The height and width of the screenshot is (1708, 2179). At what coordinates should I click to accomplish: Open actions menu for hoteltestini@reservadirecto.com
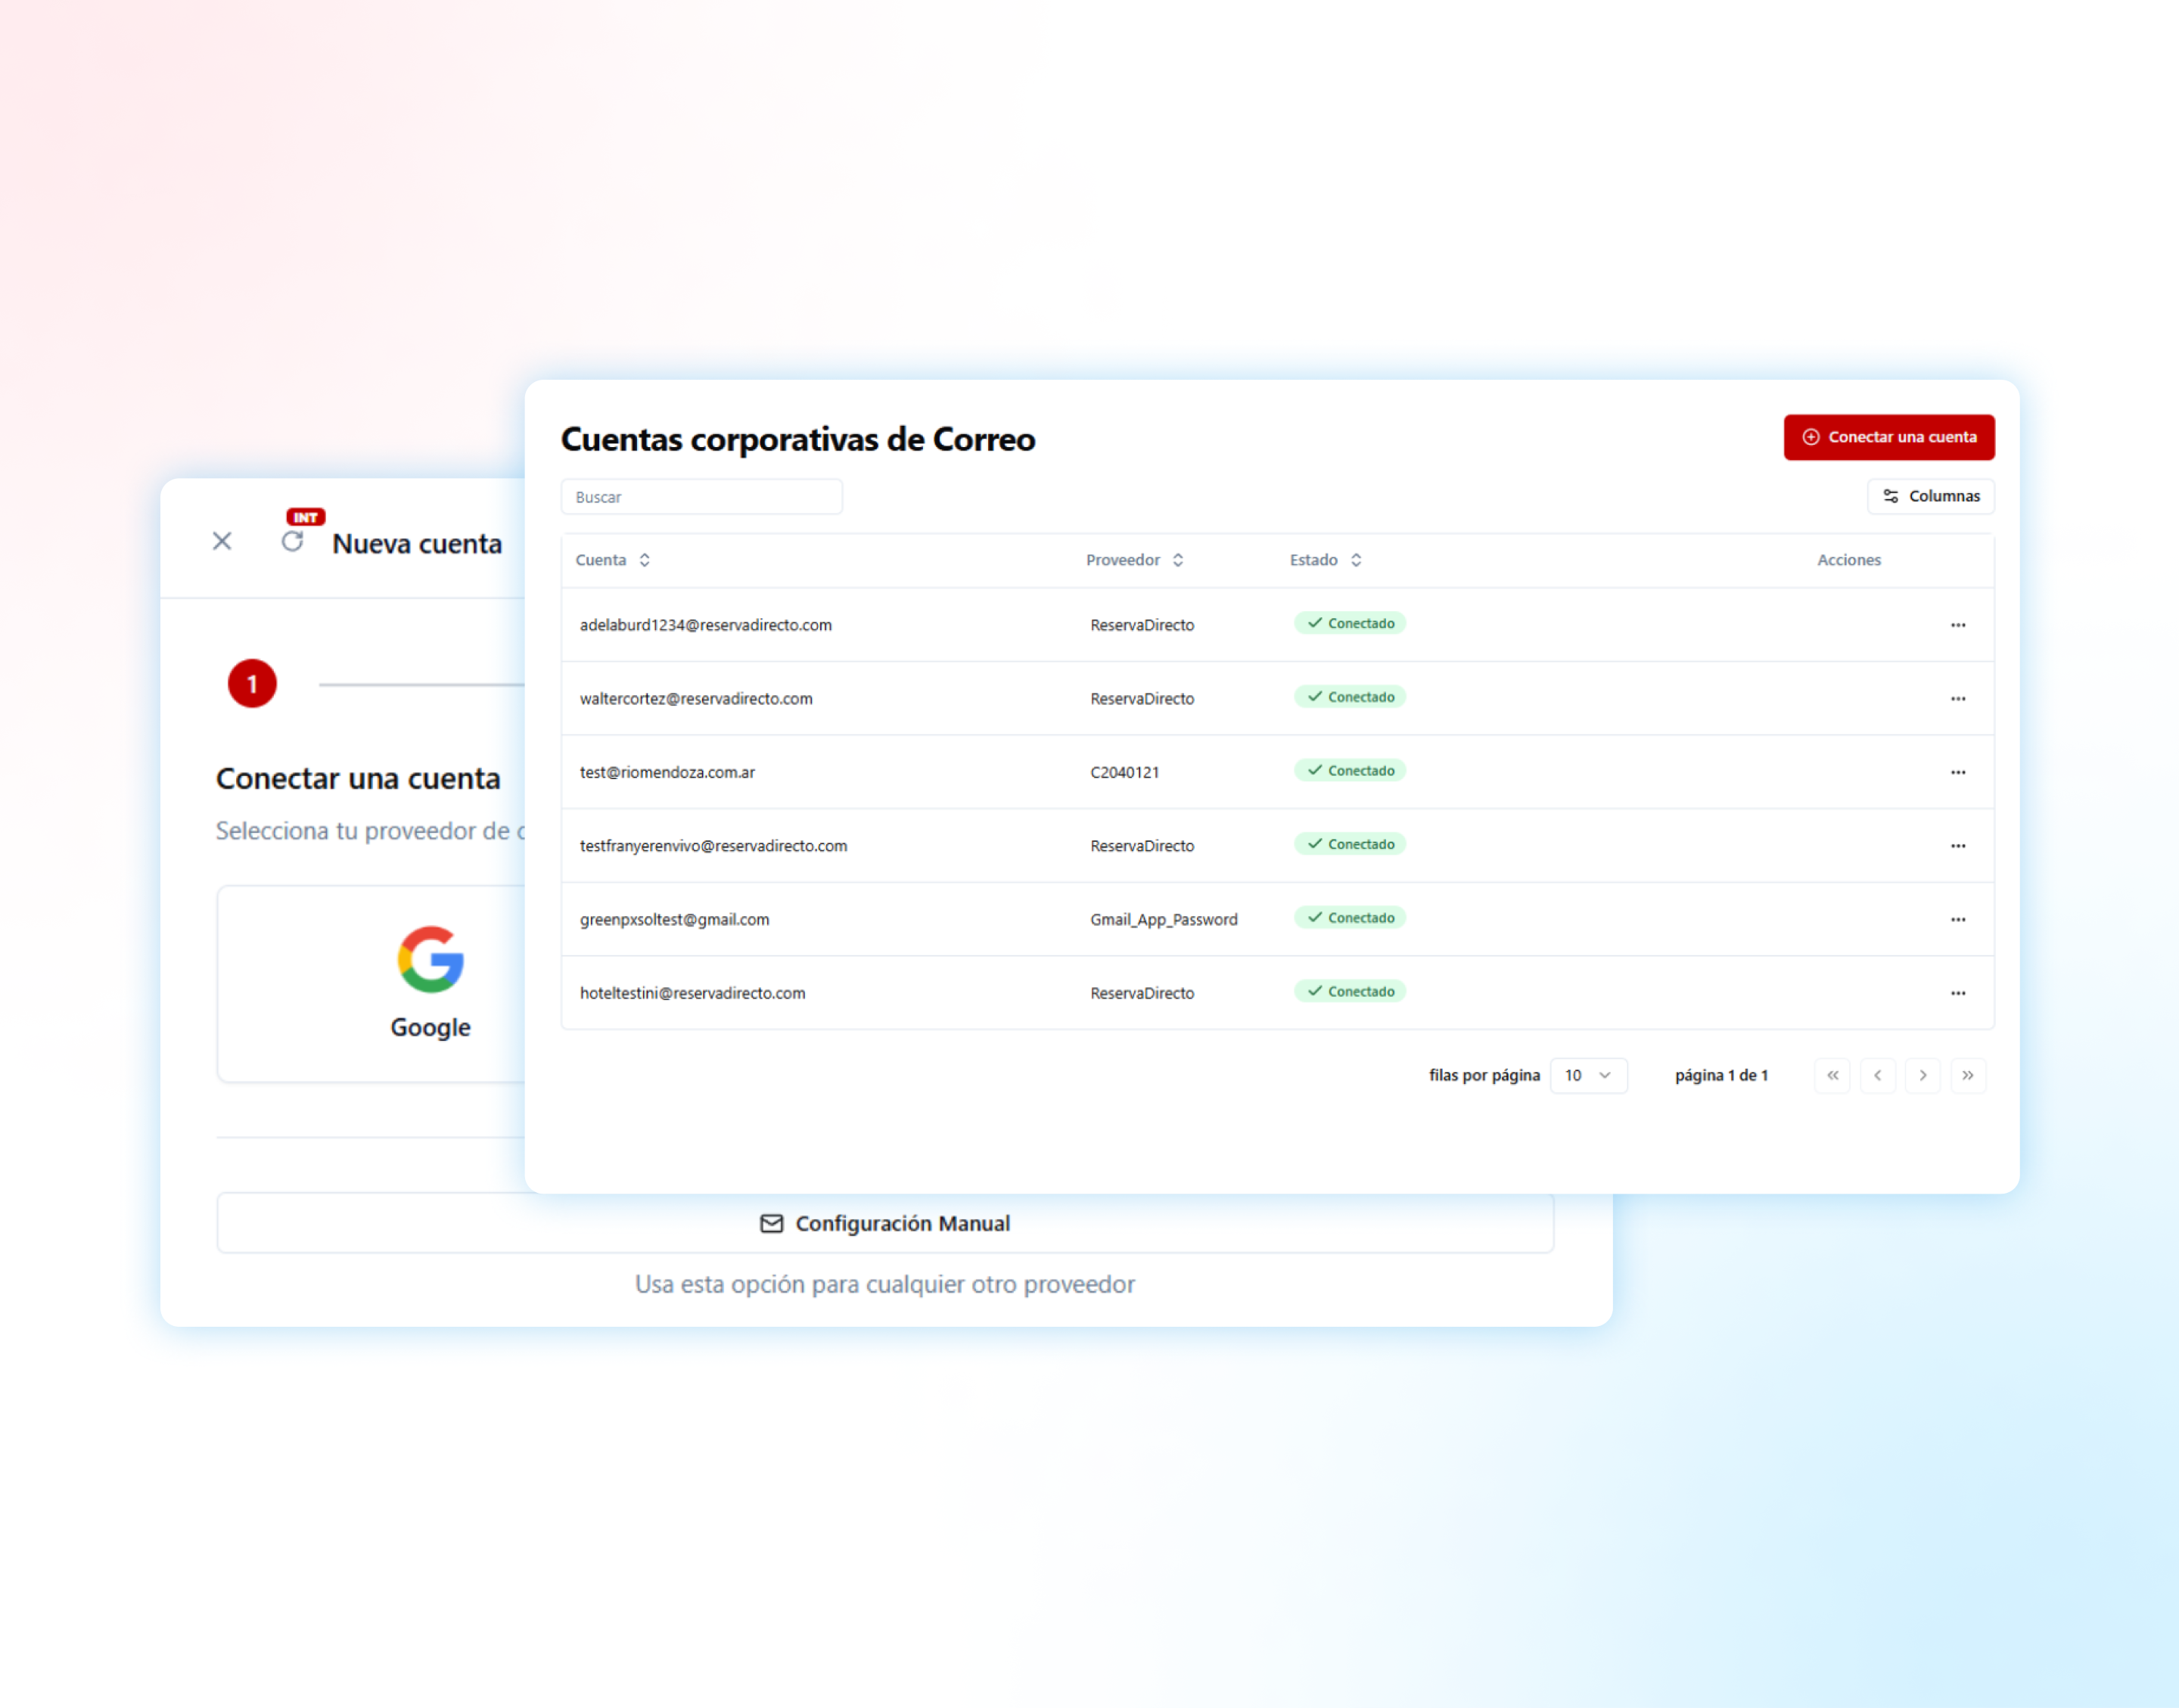[1957, 993]
